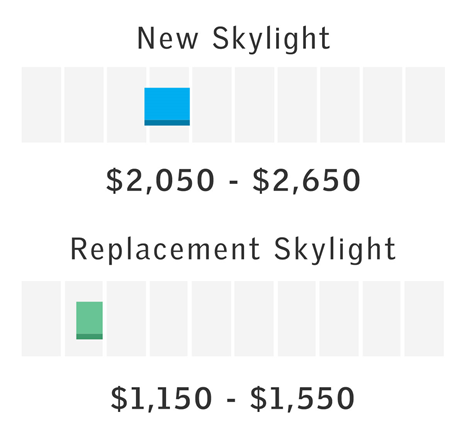Click the $2,050 - $2,650 price range text

point(233,181)
